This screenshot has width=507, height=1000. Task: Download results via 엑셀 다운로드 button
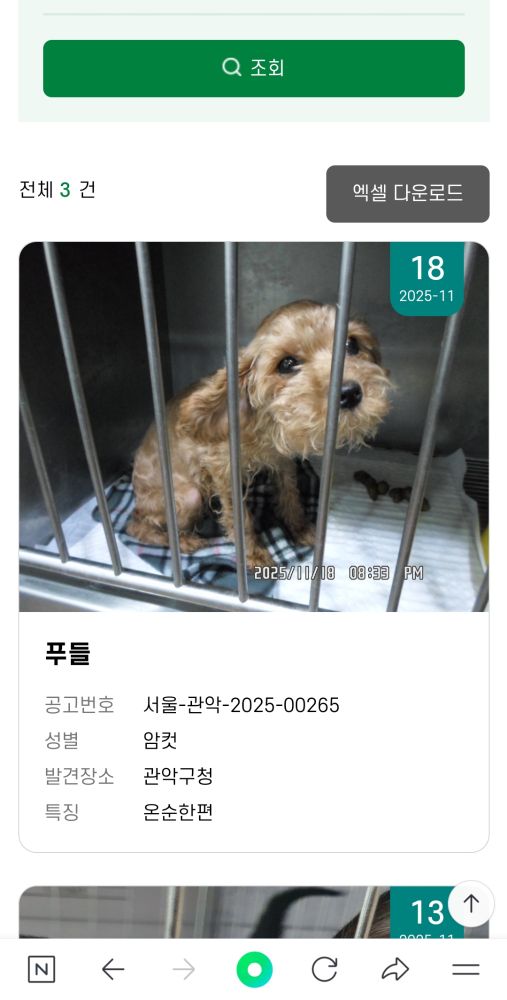pos(408,194)
